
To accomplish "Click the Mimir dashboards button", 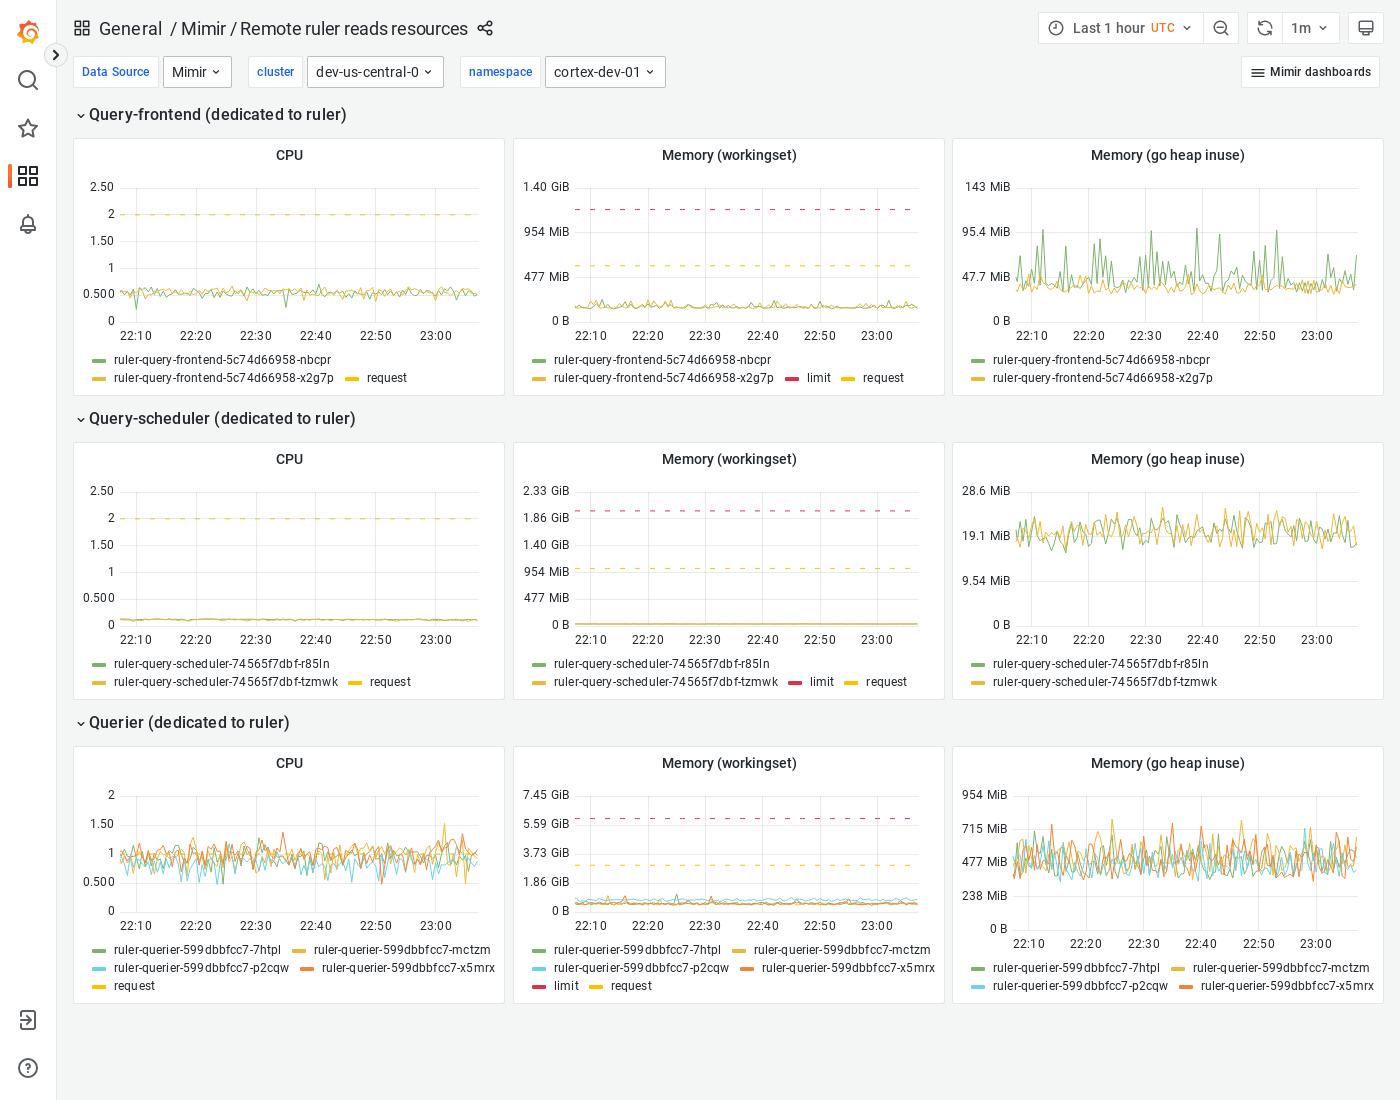I will [x=1310, y=71].
